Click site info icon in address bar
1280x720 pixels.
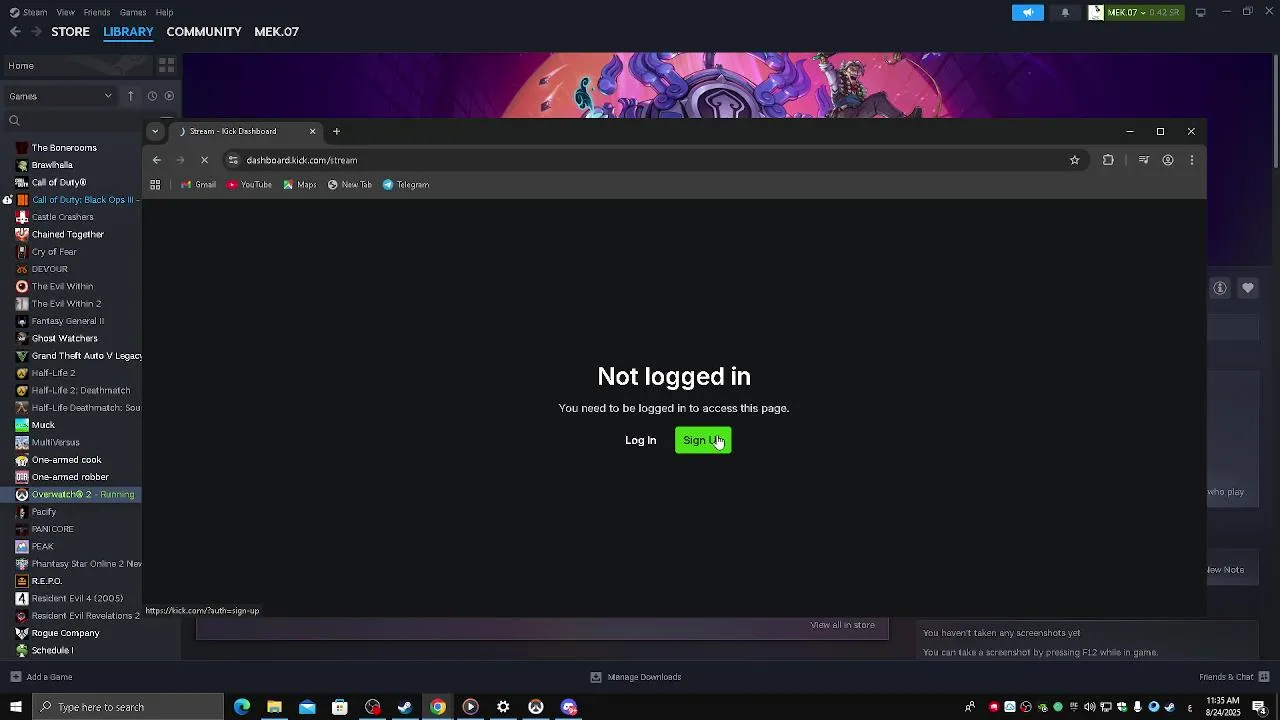coord(233,160)
